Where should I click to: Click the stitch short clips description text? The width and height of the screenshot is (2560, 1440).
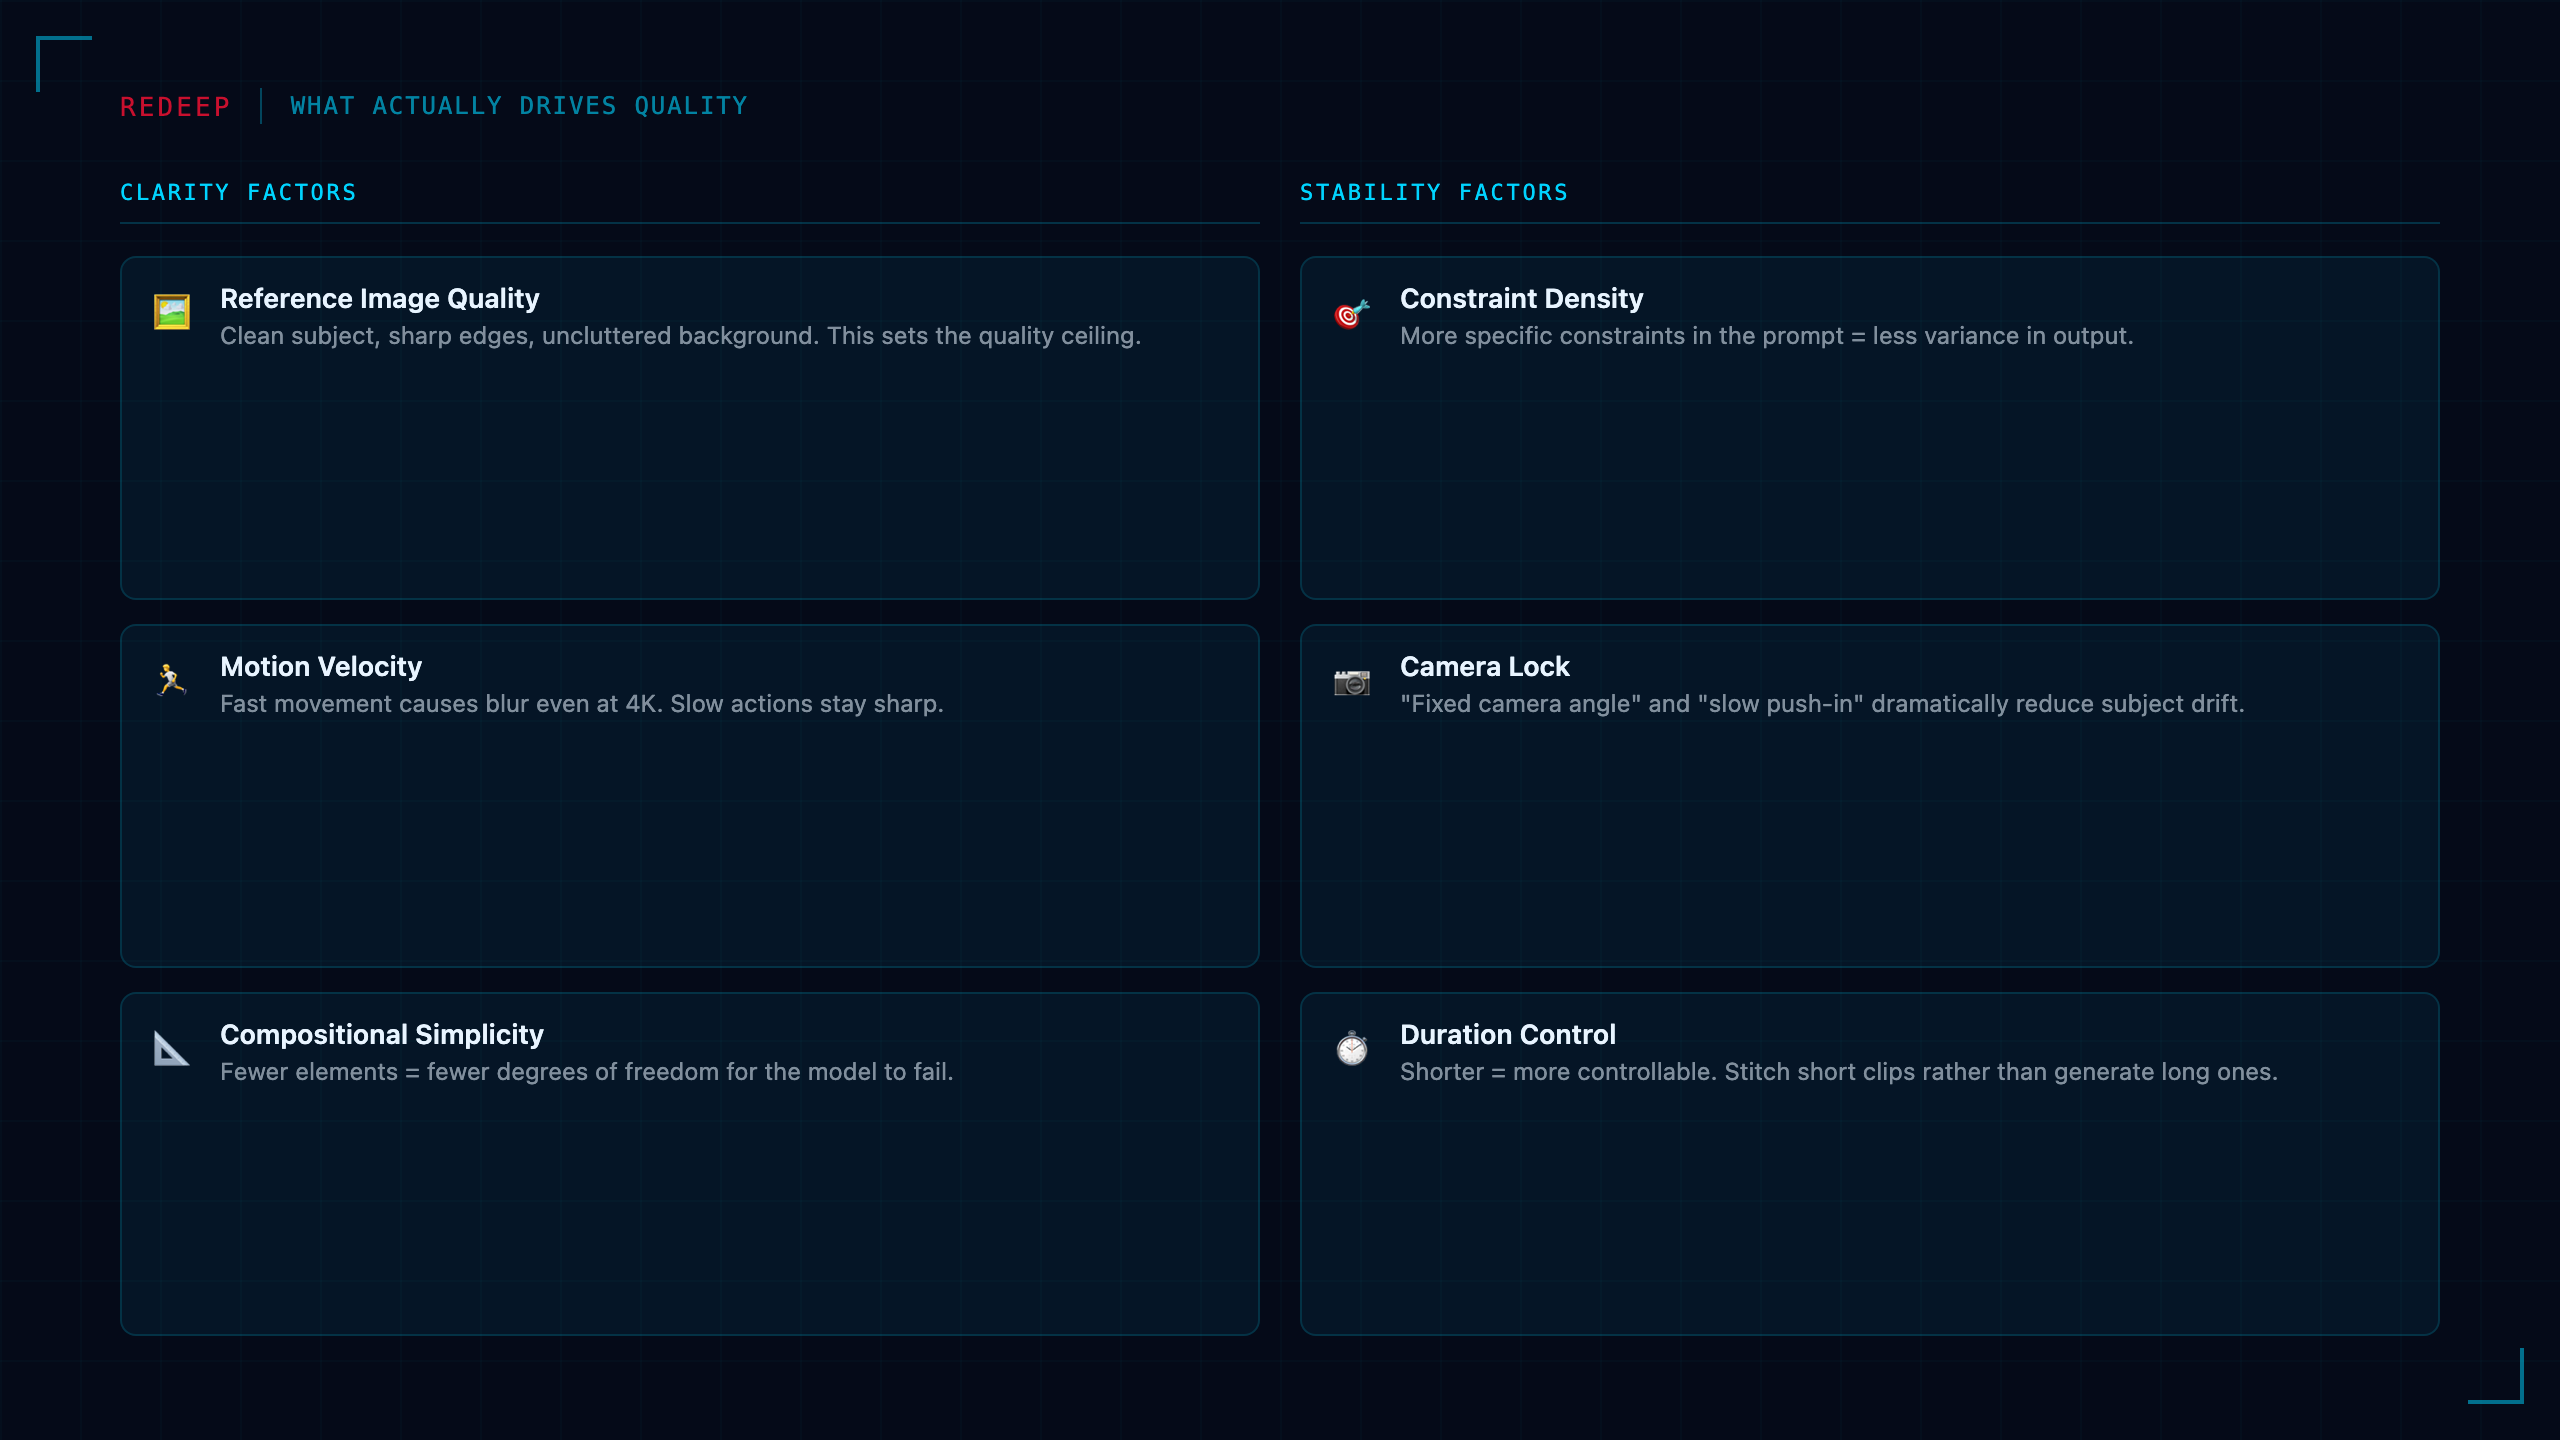[x=1839, y=1072]
